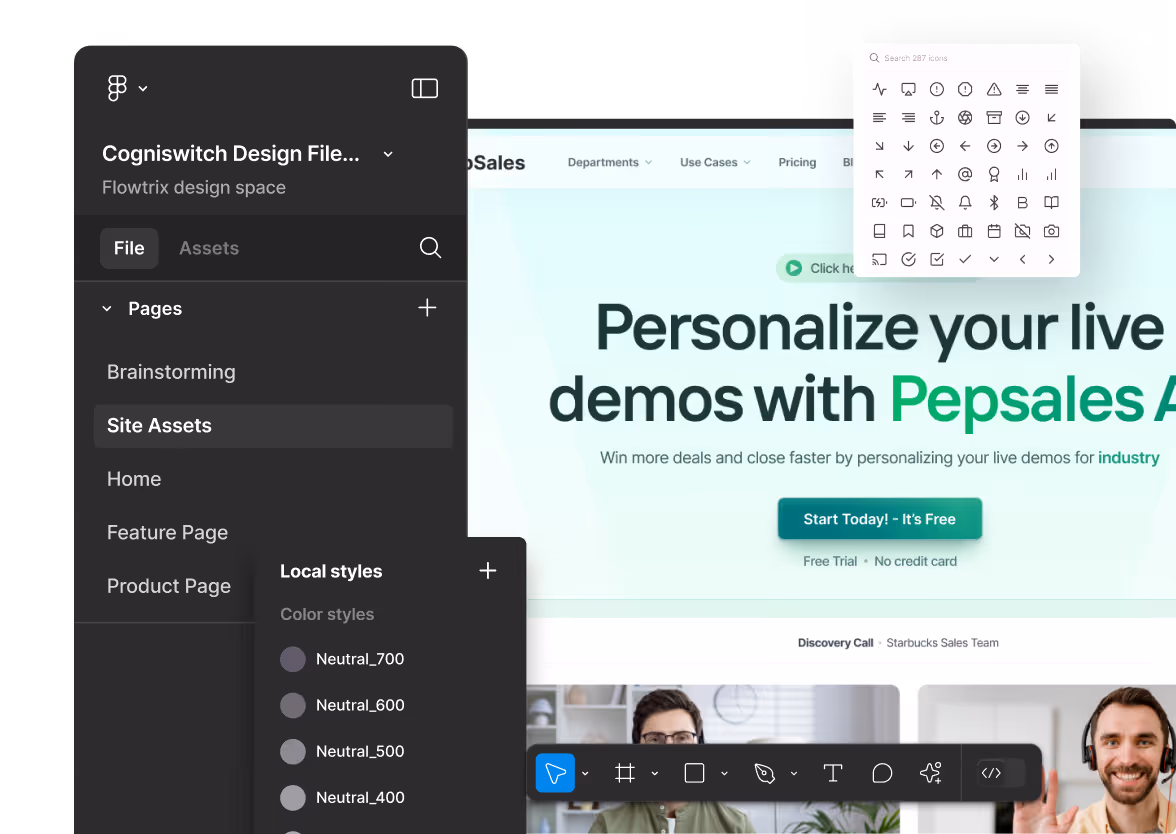Open the Frame tool options chevron

coord(655,773)
